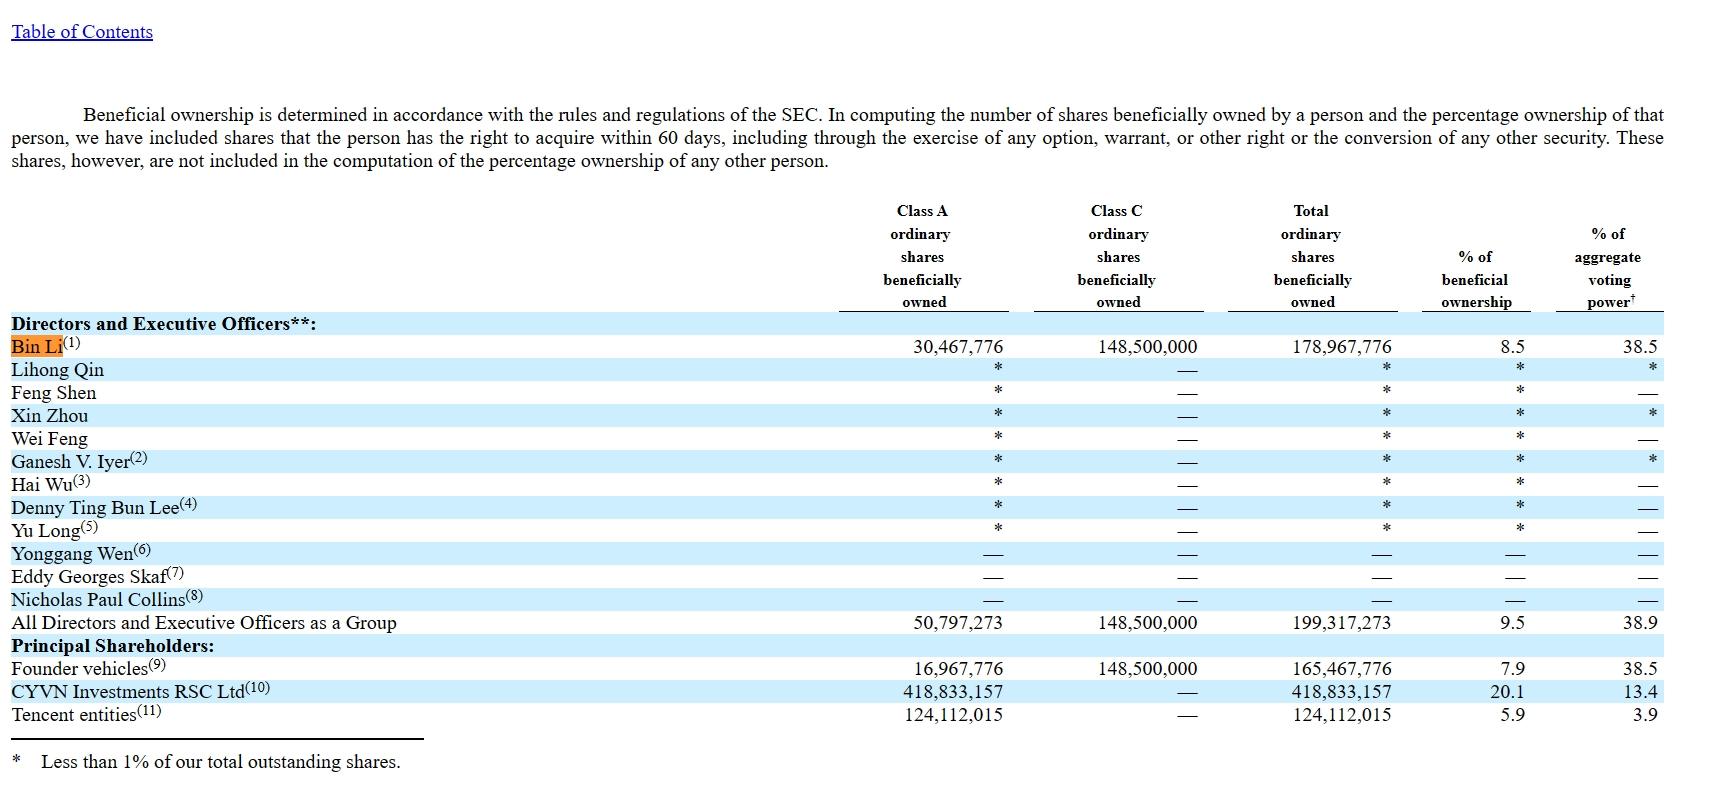Click Tencent Class A value 124,112,015

click(x=953, y=715)
